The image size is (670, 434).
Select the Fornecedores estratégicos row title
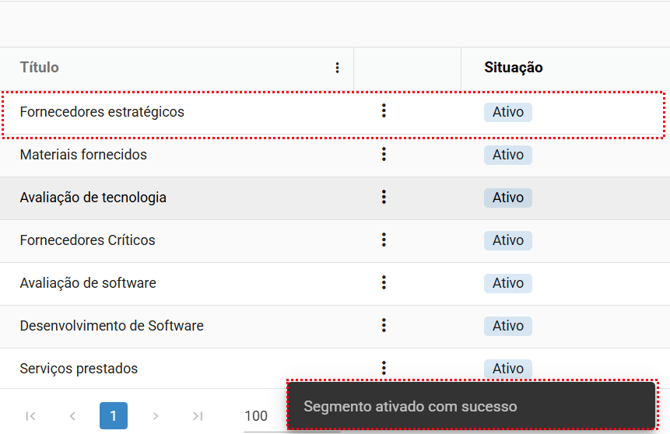click(102, 112)
